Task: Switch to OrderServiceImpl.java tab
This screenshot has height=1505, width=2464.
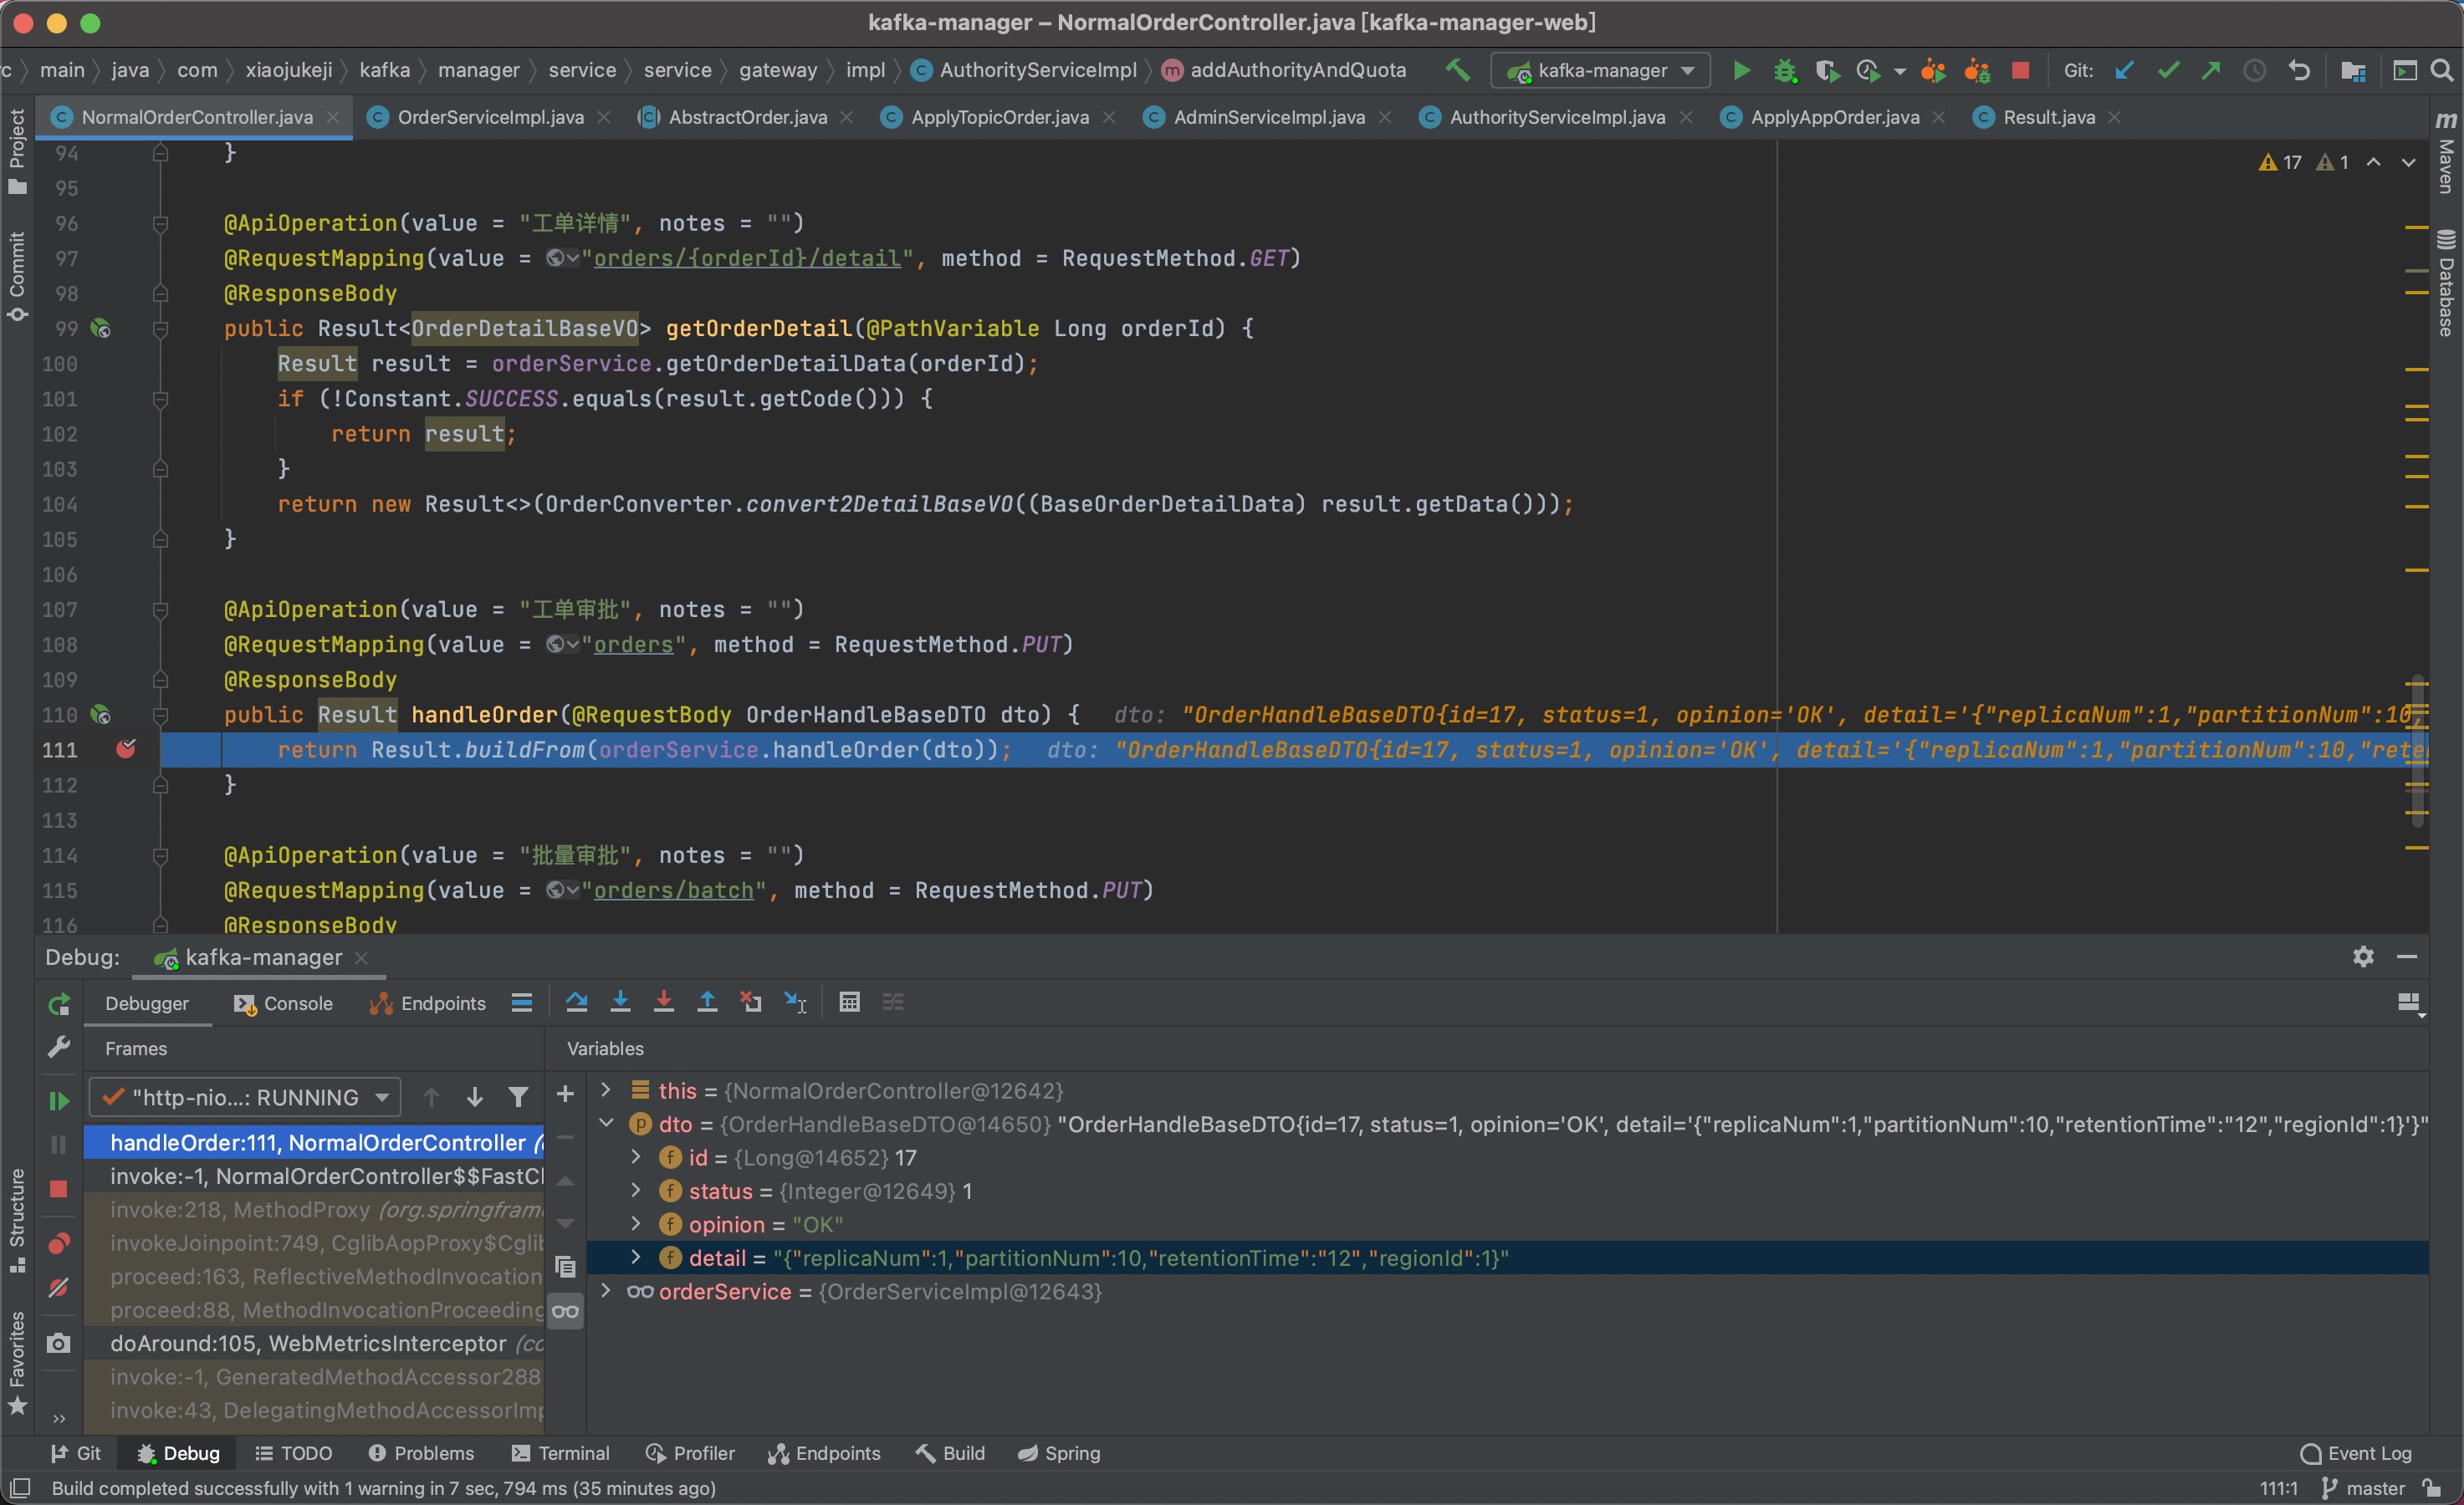Action: point(489,117)
